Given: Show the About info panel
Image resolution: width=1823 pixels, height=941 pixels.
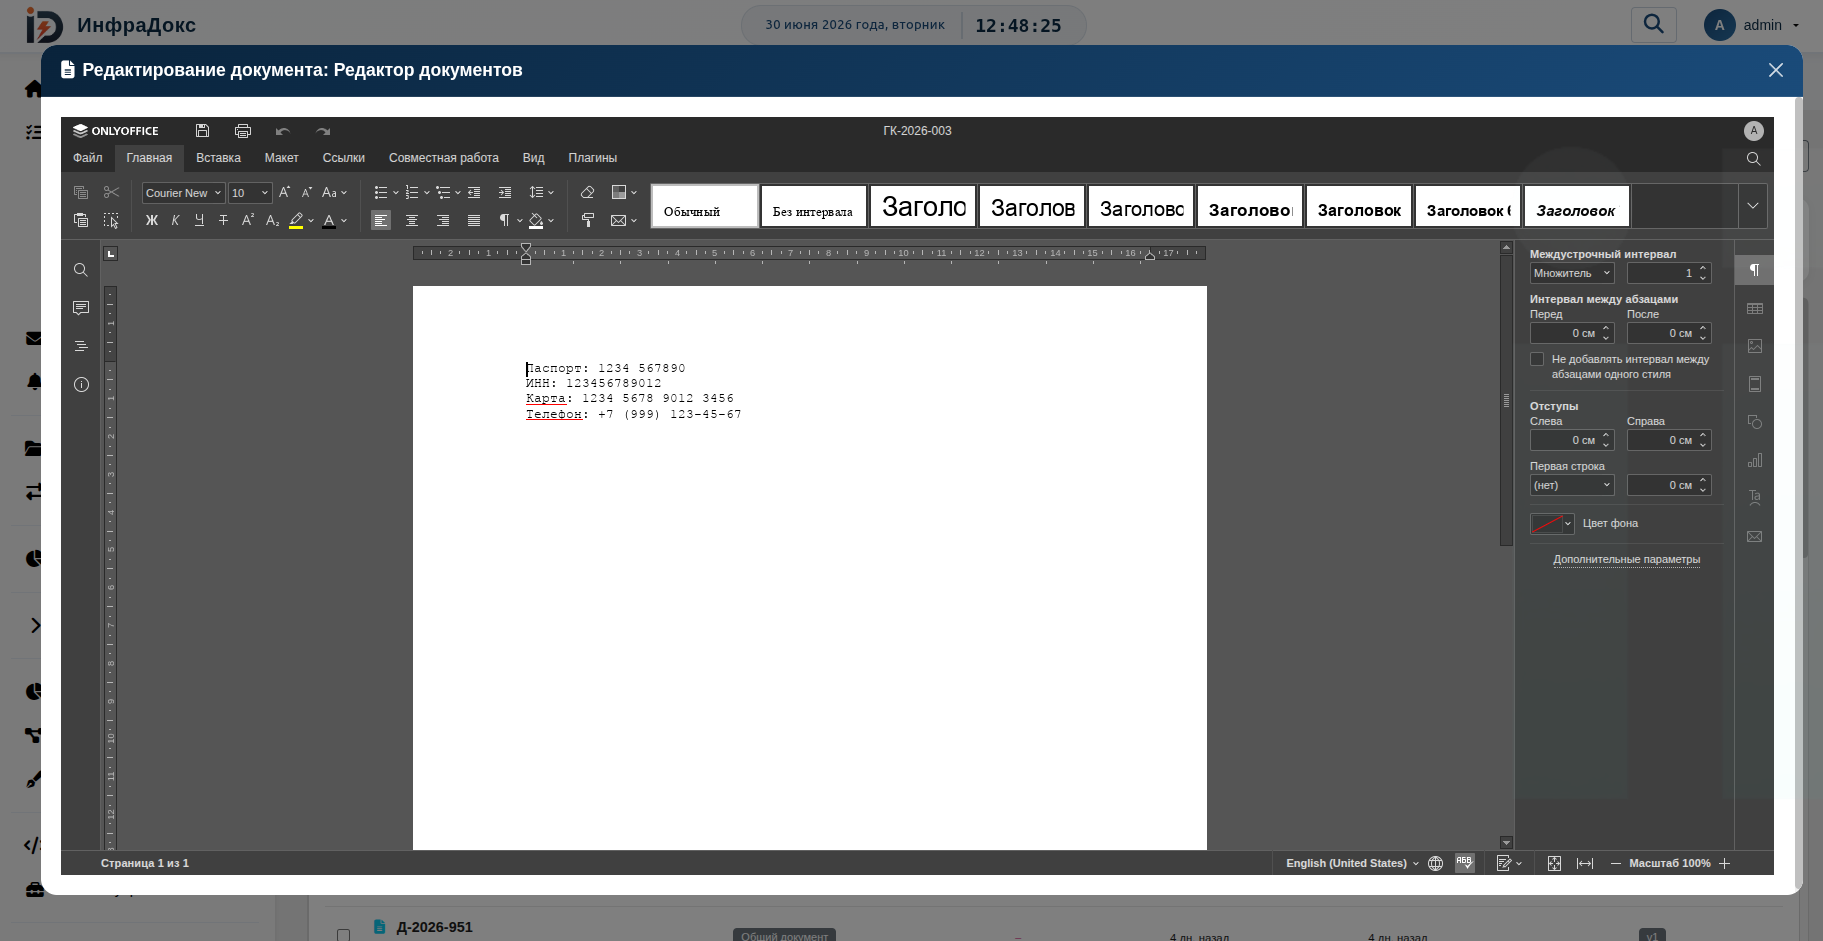Looking at the screenshot, I should (x=81, y=384).
